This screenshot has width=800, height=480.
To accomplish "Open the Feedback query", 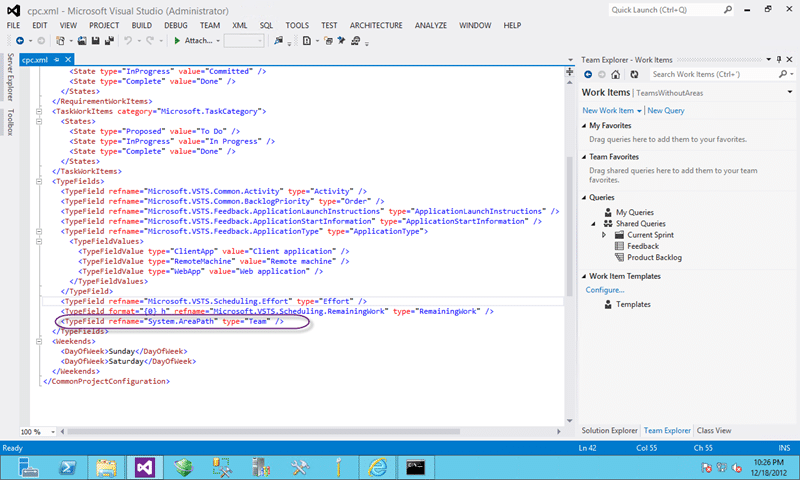I will coord(643,246).
